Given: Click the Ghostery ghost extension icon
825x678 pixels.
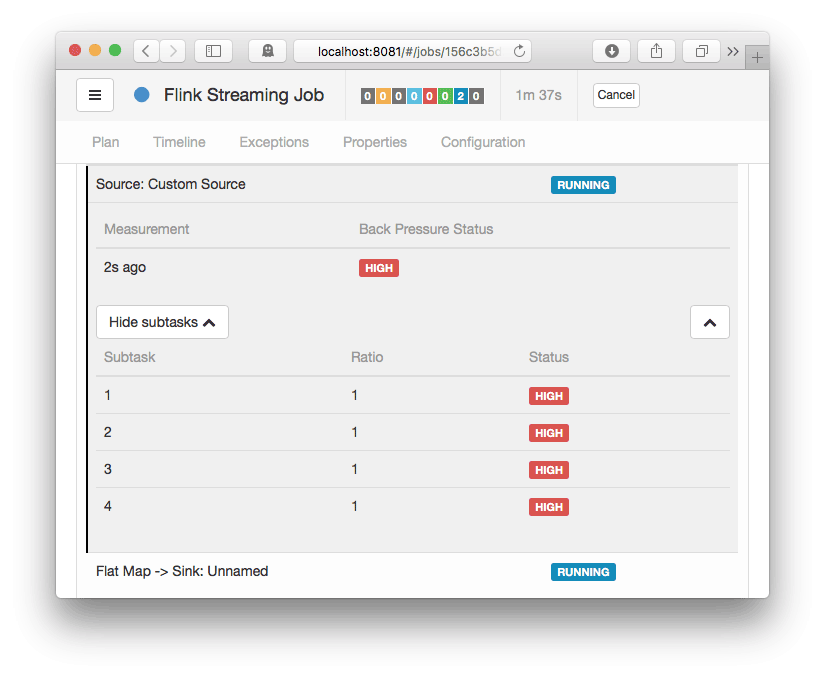Looking at the screenshot, I should (x=268, y=51).
